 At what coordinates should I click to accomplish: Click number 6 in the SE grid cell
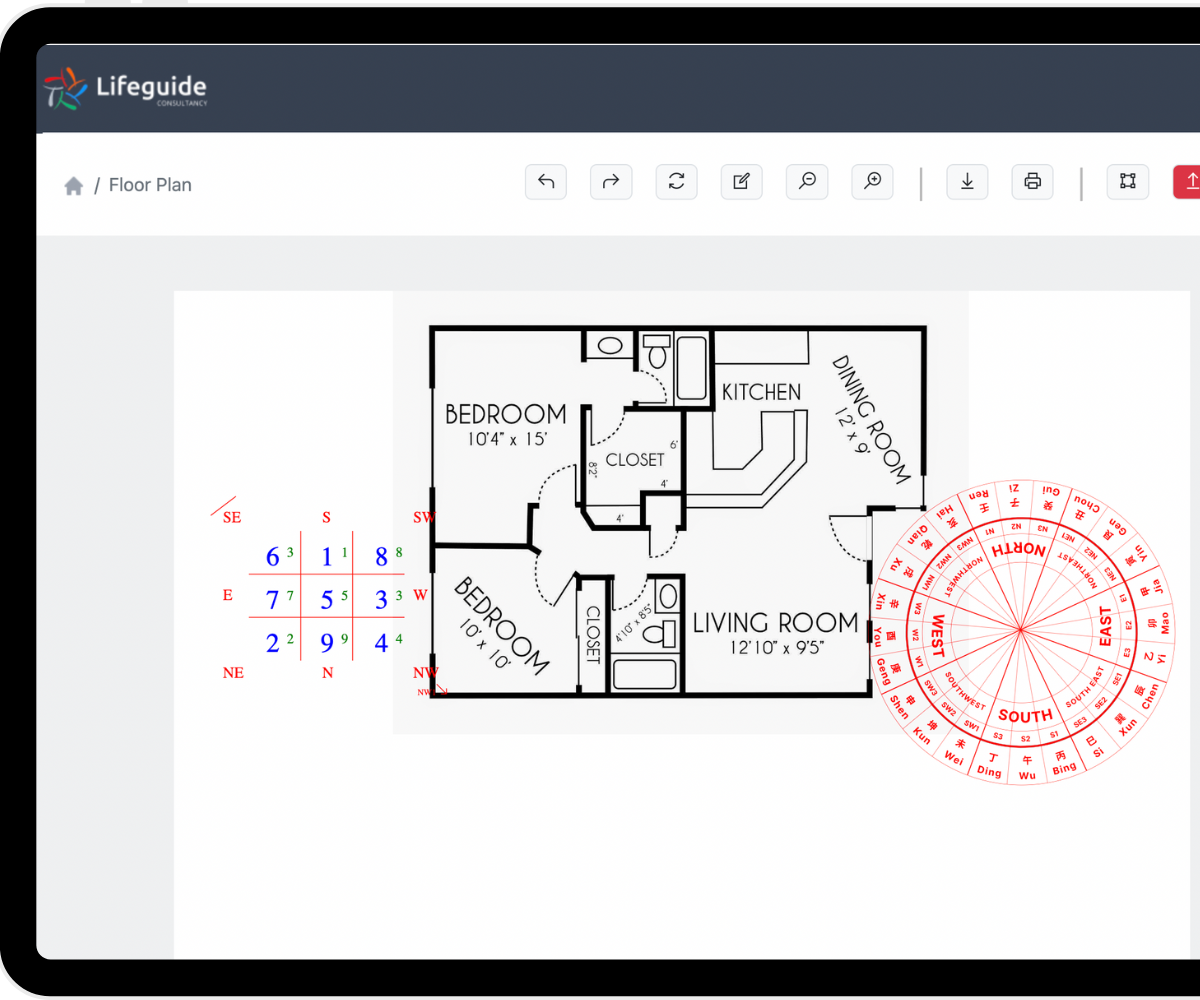[x=273, y=557]
